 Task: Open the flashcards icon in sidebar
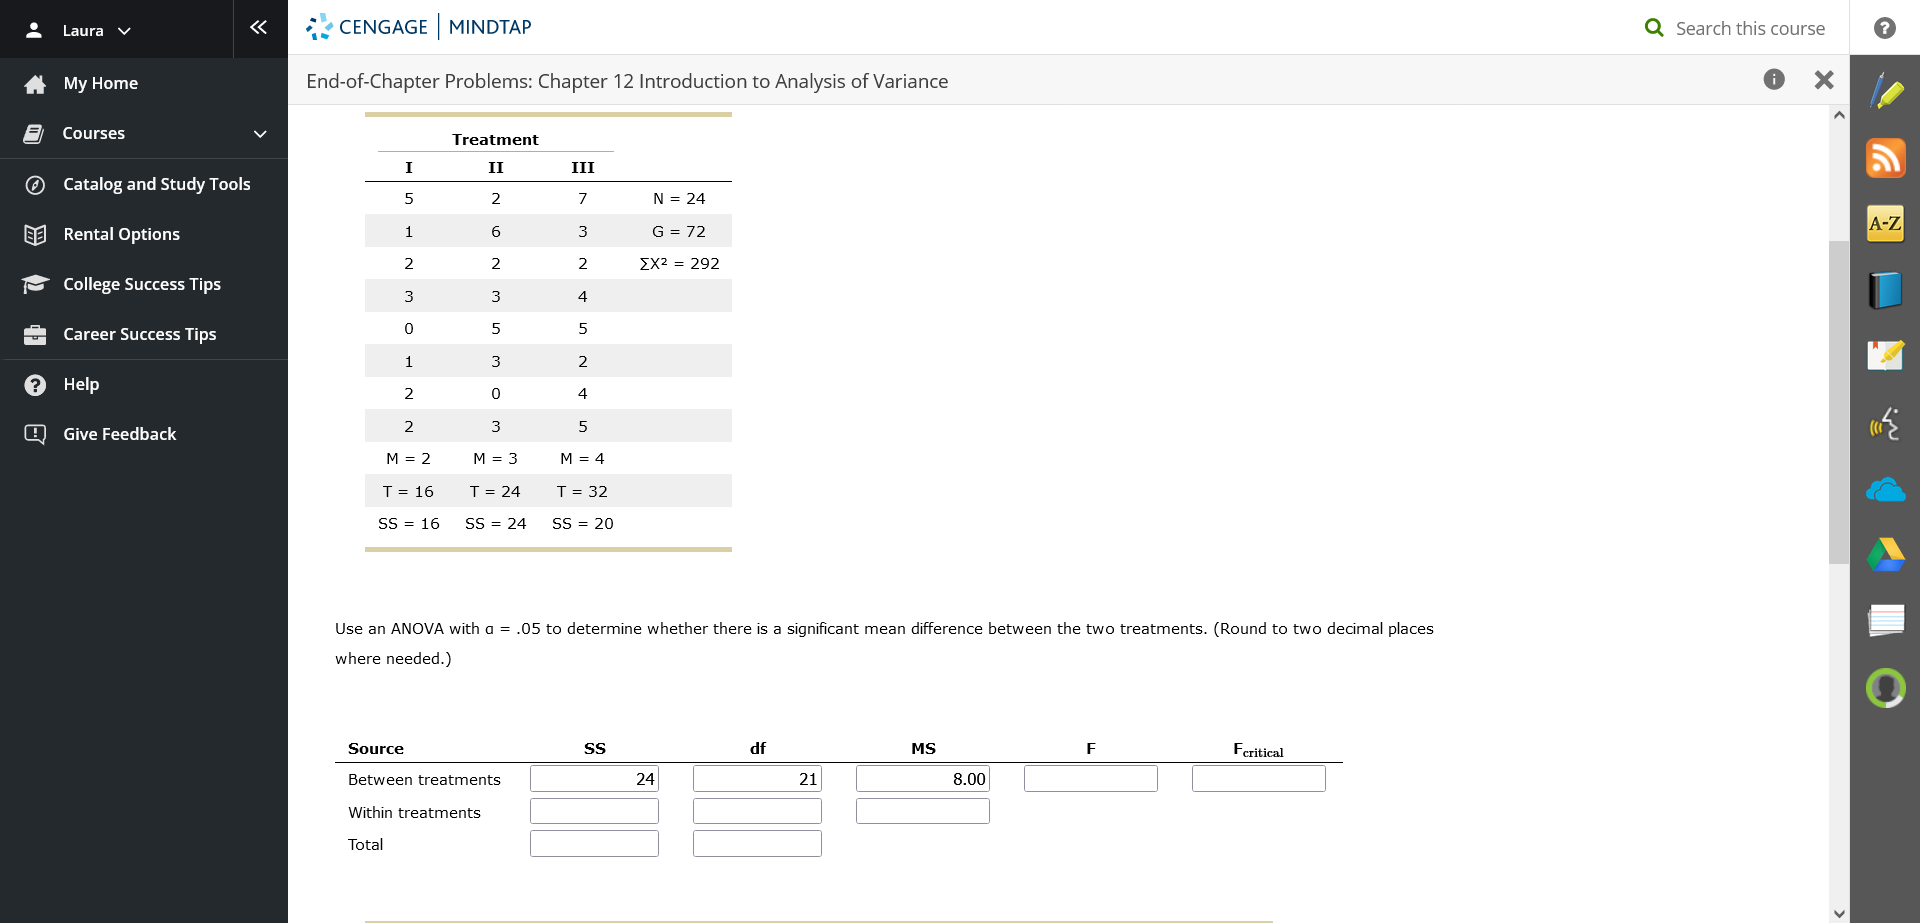click(x=1885, y=621)
